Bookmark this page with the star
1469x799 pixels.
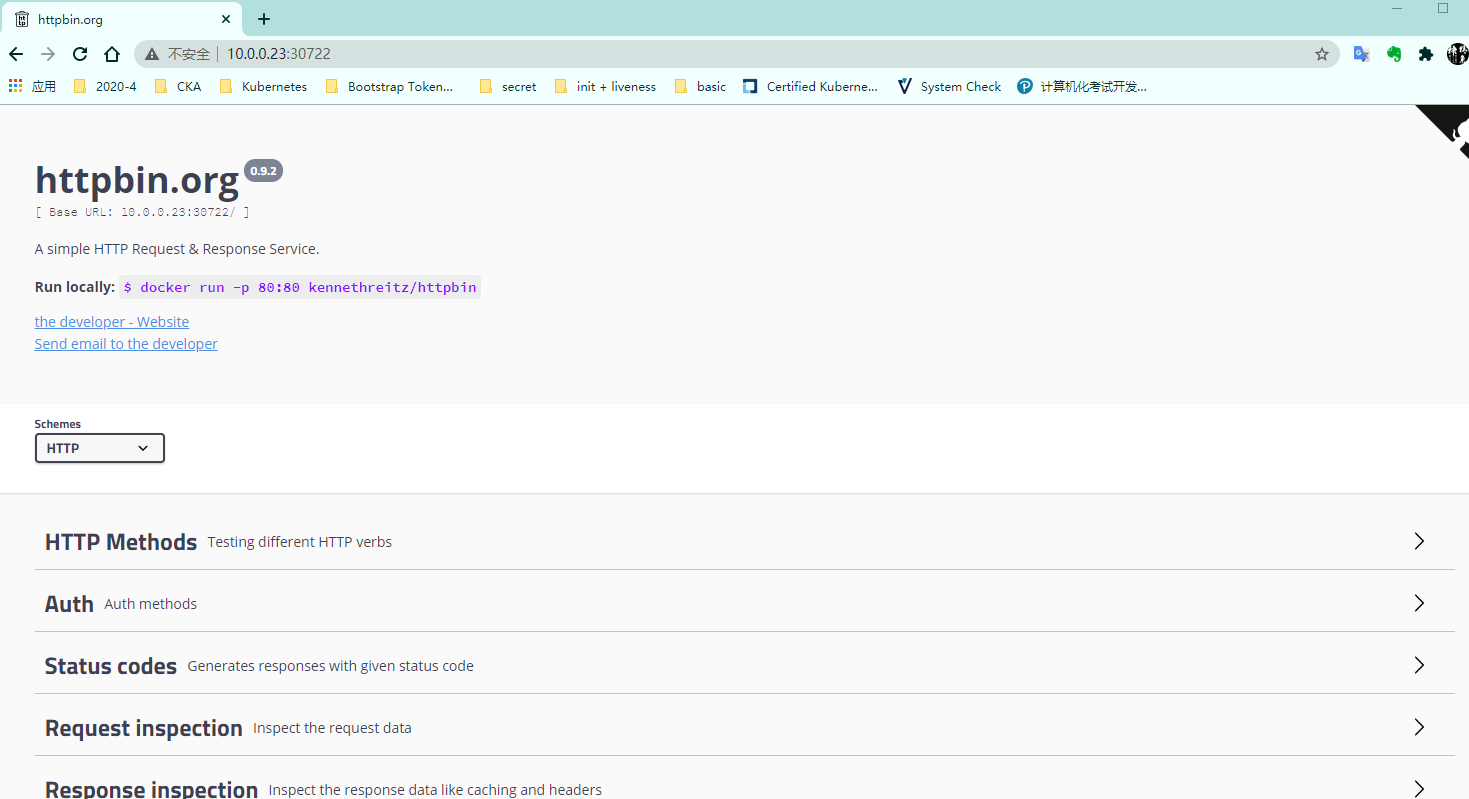1322,54
